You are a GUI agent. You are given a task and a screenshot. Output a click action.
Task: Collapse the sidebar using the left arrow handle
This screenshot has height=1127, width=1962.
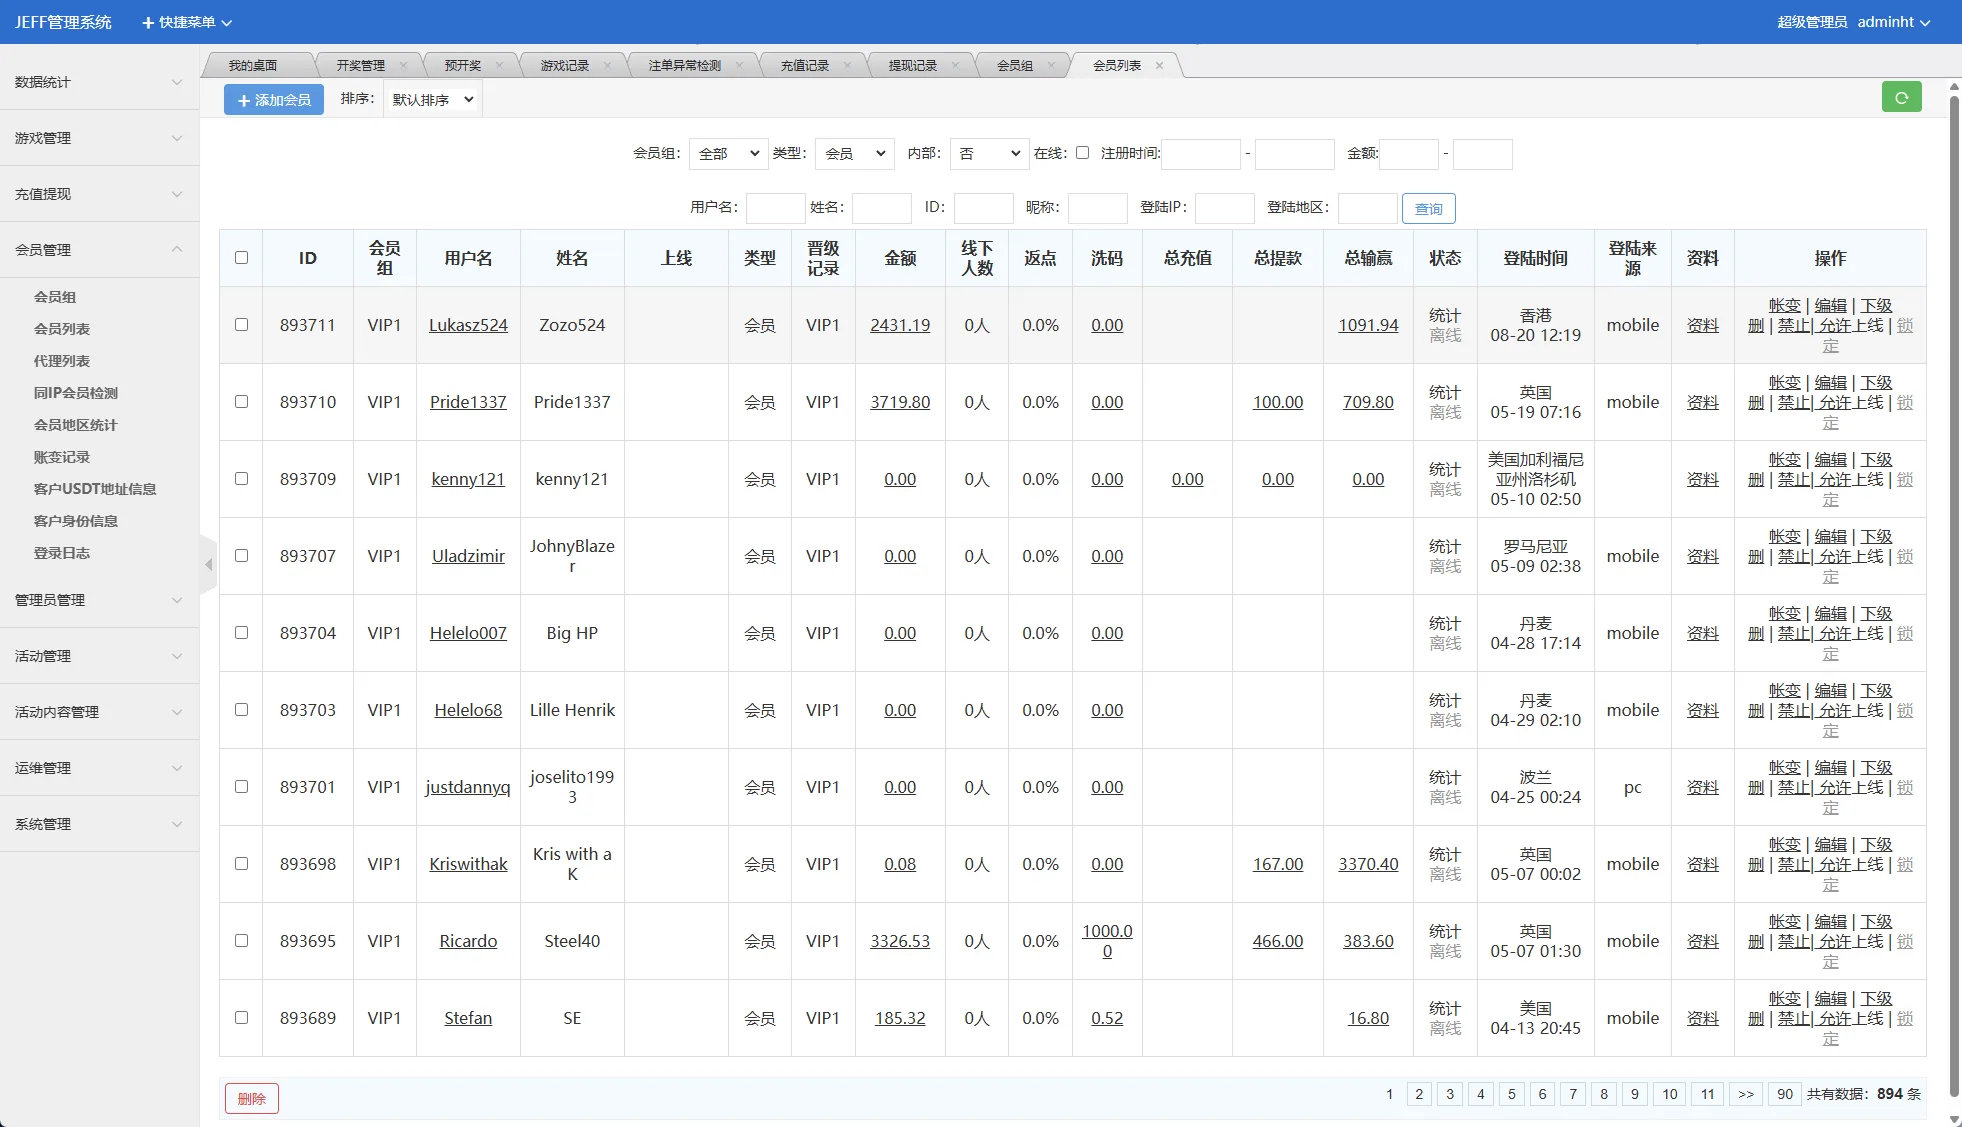pyautogui.click(x=208, y=565)
